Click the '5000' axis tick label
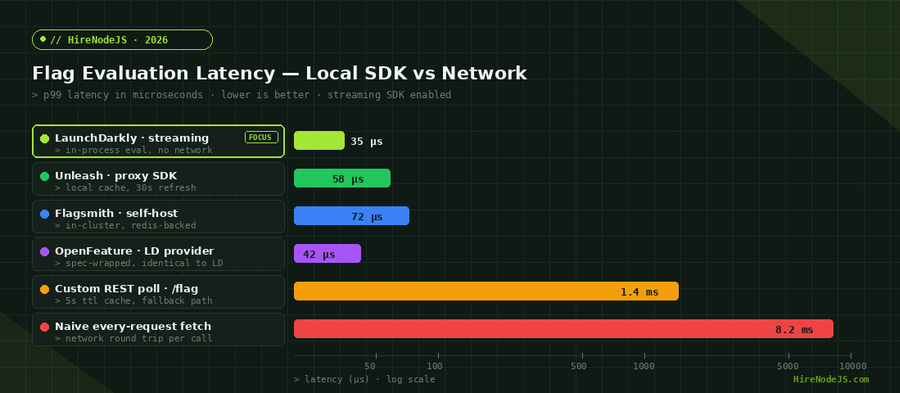Image resolution: width=900 pixels, height=393 pixels. click(x=788, y=366)
